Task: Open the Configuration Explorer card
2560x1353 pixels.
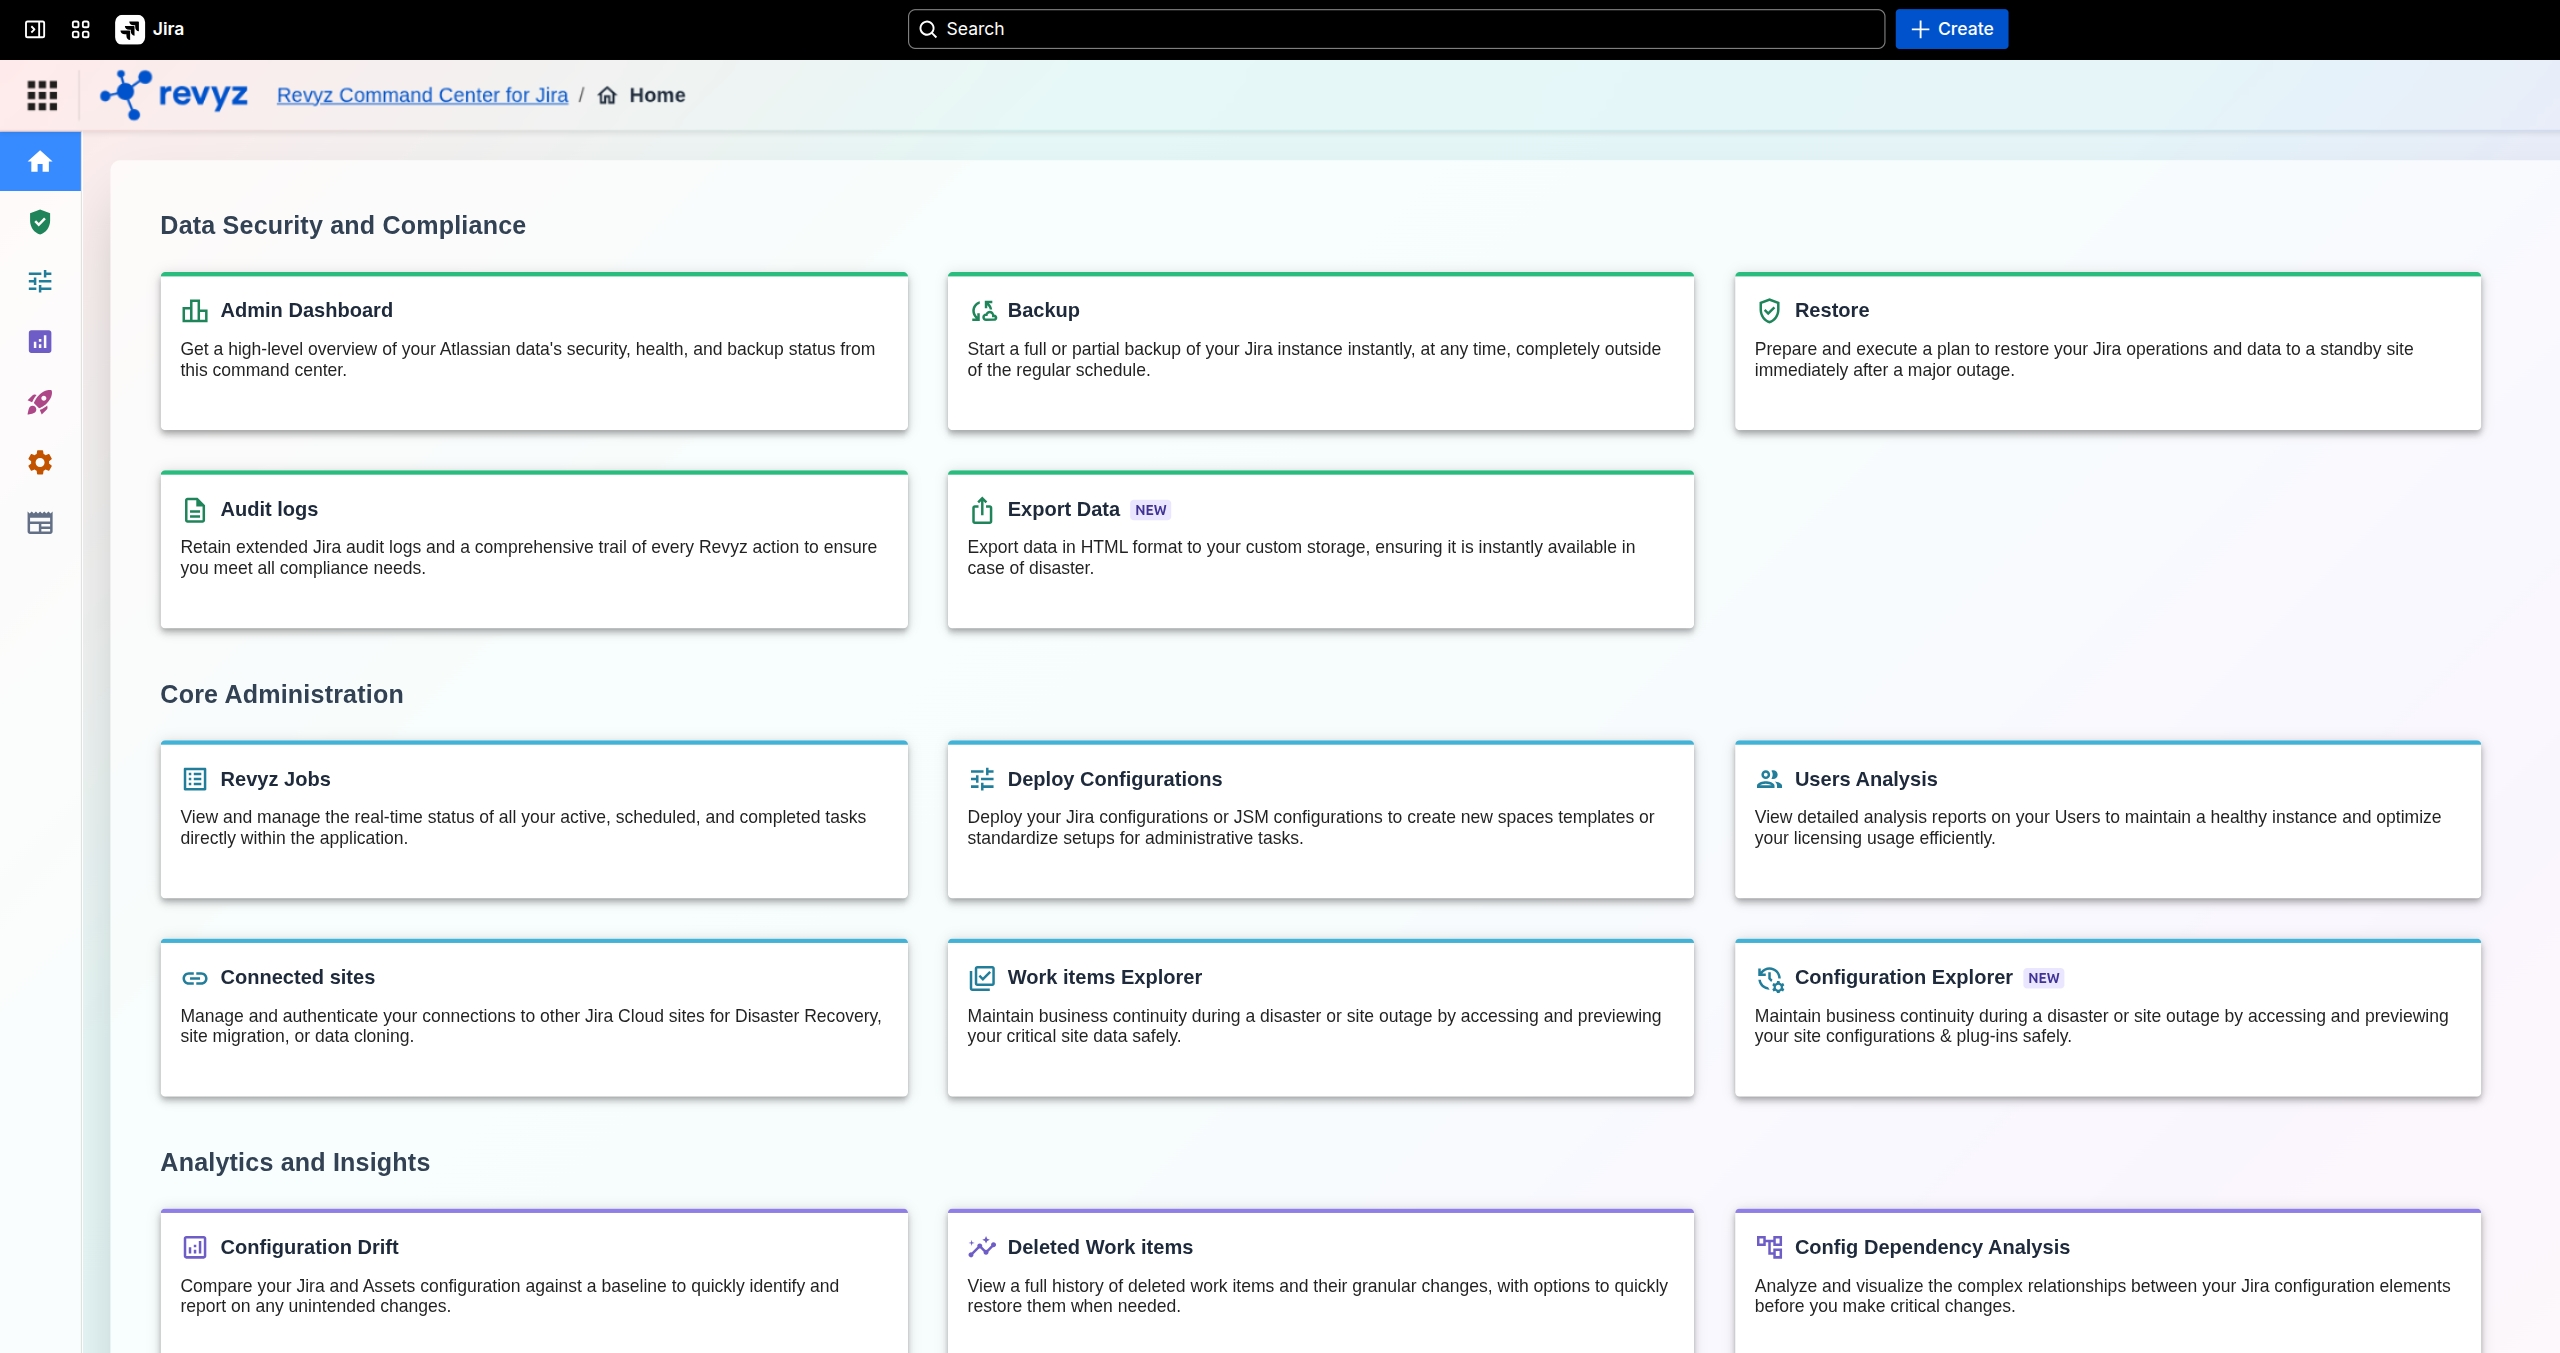Action: point(2107,1017)
